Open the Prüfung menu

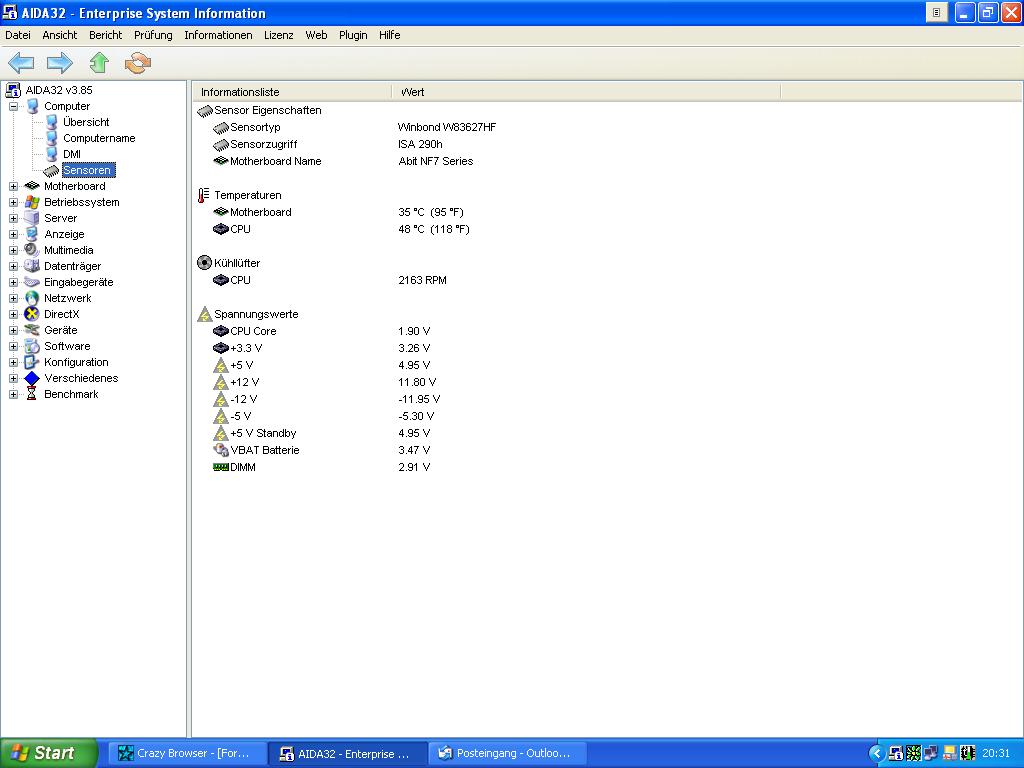click(x=153, y=35)
